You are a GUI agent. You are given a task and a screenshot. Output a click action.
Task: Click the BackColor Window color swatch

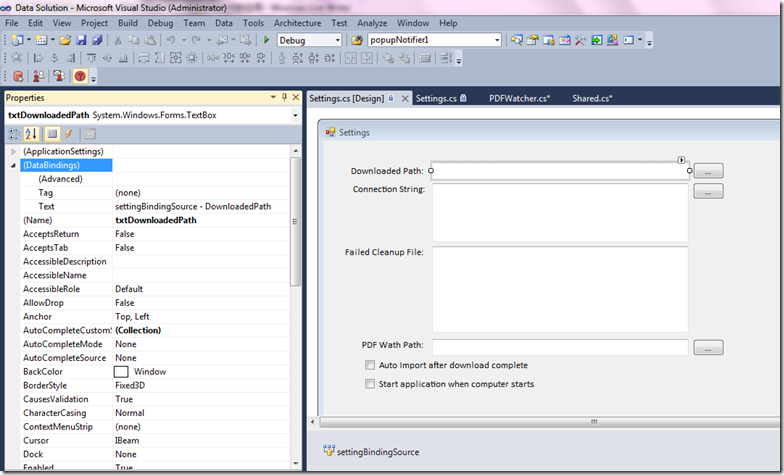pos(121,372)
